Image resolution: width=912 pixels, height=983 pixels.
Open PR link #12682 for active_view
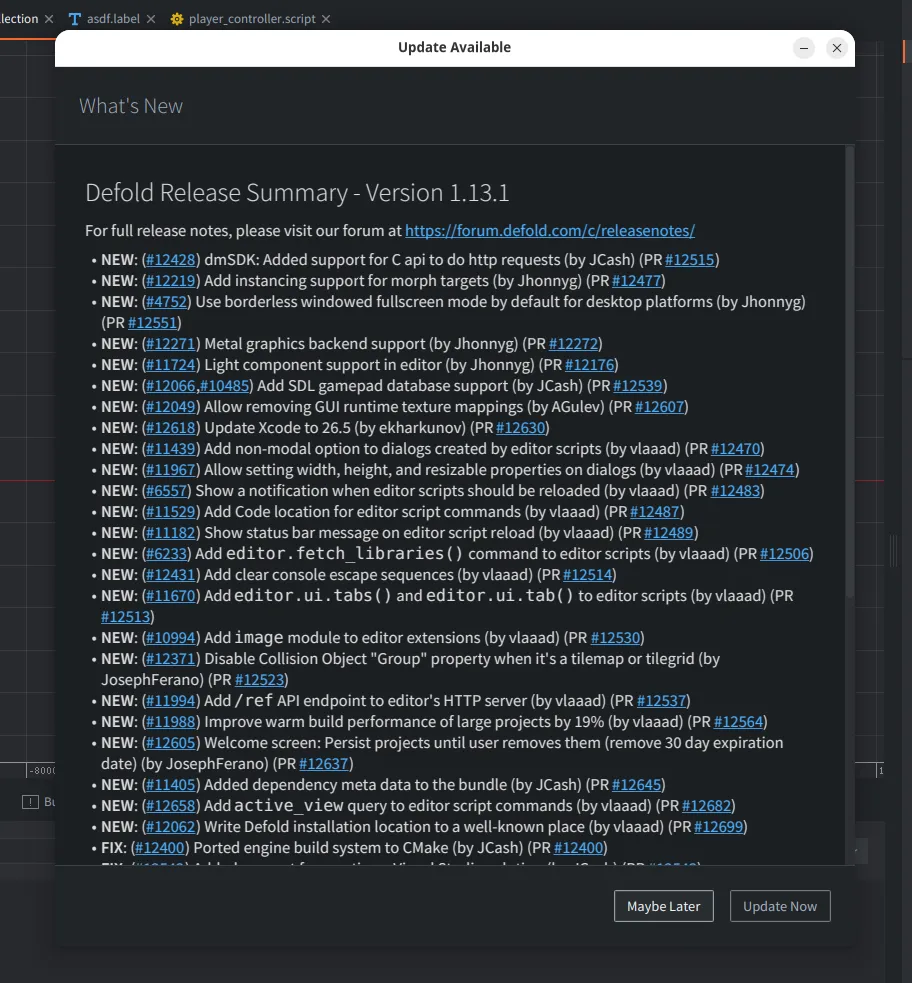tap(706, 806)
